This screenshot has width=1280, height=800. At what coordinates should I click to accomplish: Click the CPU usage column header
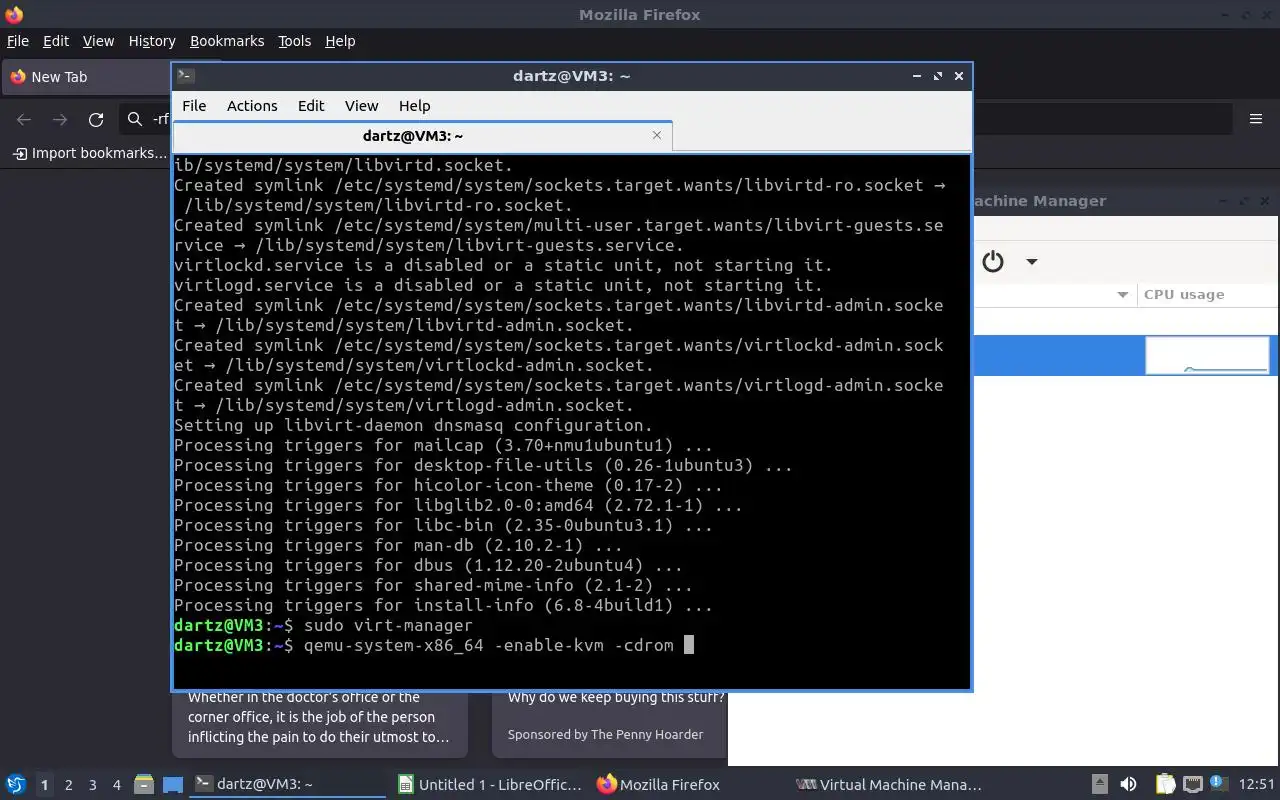click(x=1207, y=295)
